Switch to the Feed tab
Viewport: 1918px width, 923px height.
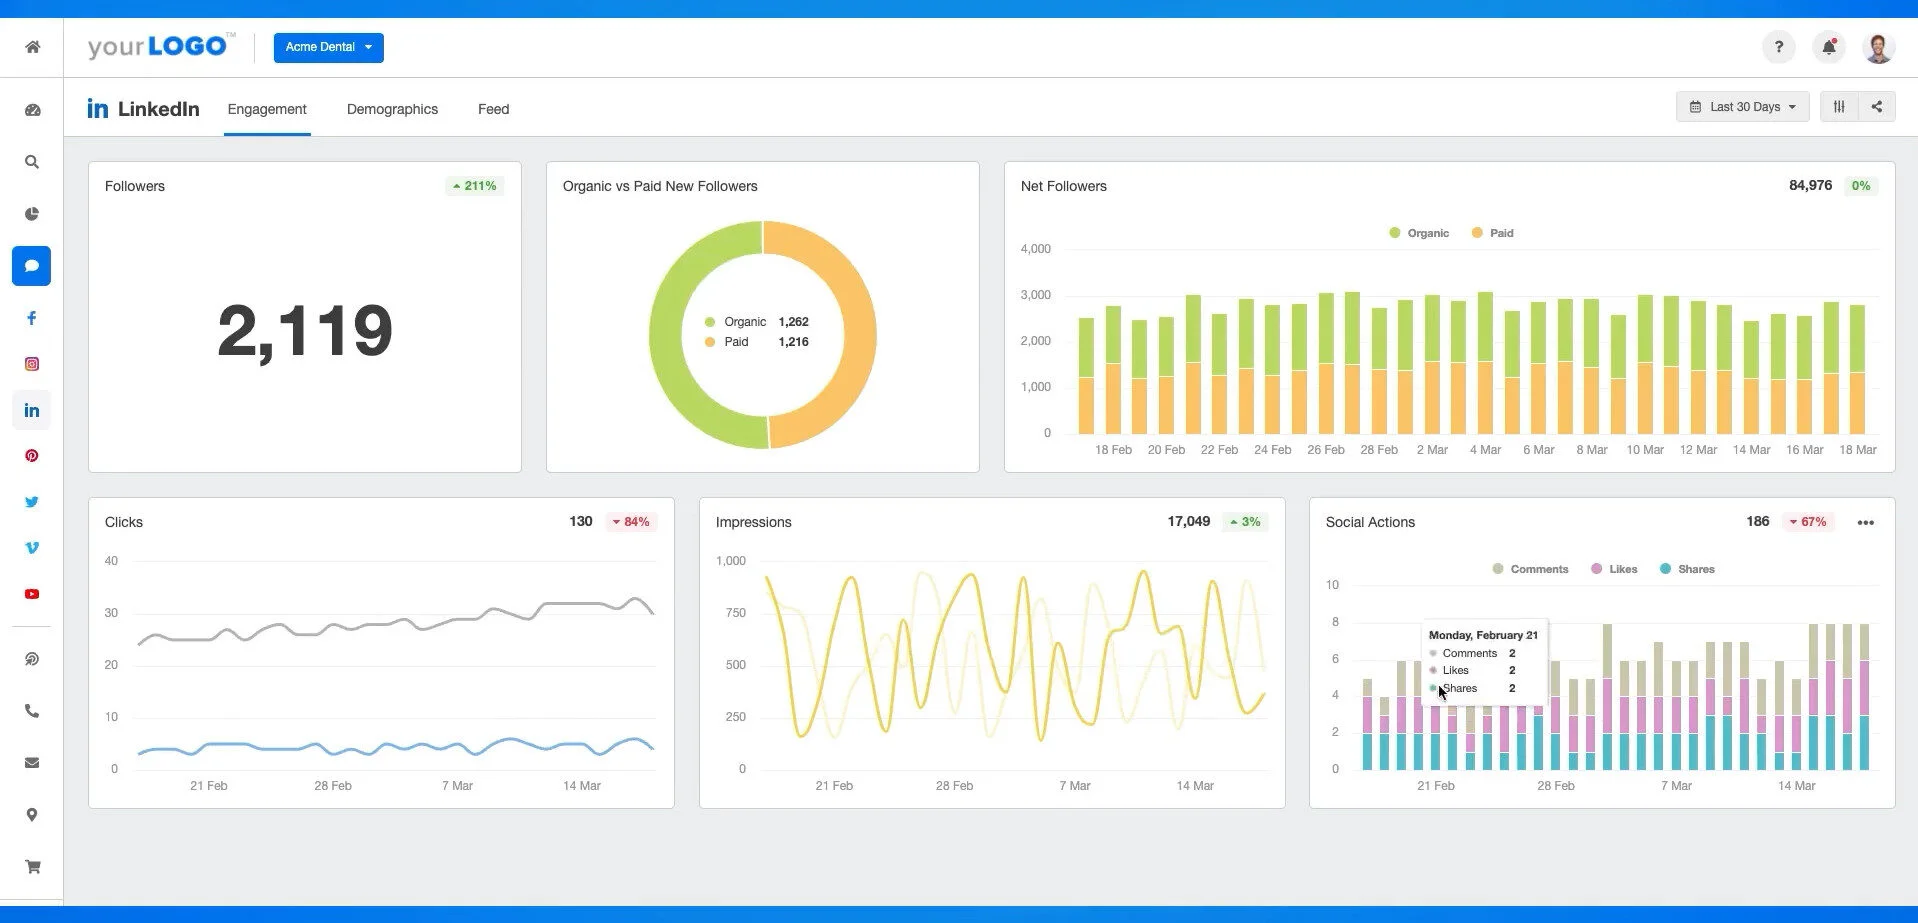(x=493, y=109)
